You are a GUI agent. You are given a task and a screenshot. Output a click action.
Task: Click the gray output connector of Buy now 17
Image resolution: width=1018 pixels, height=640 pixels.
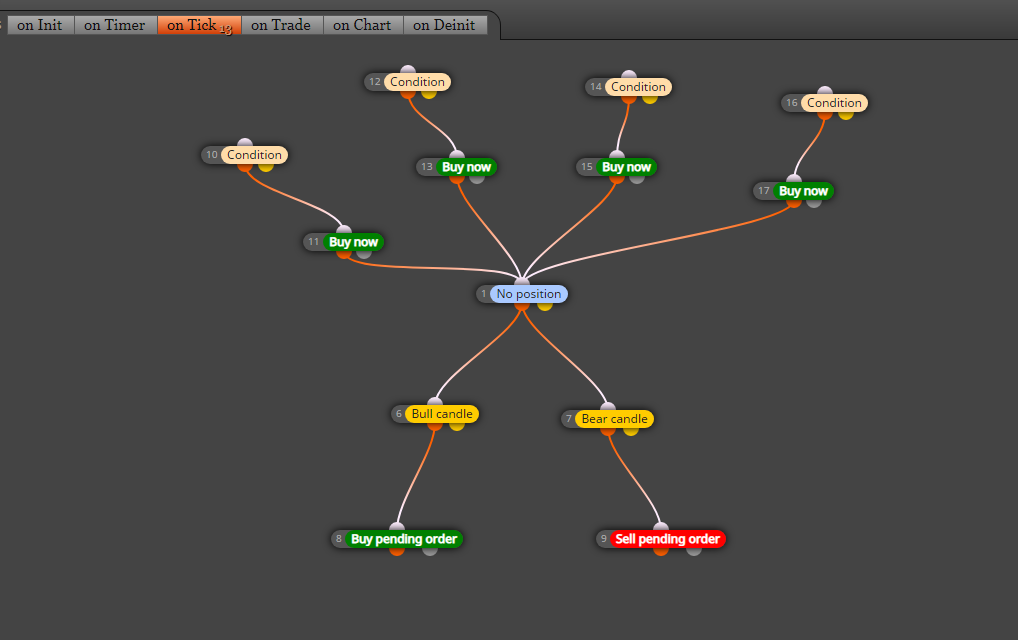(814, 203)
